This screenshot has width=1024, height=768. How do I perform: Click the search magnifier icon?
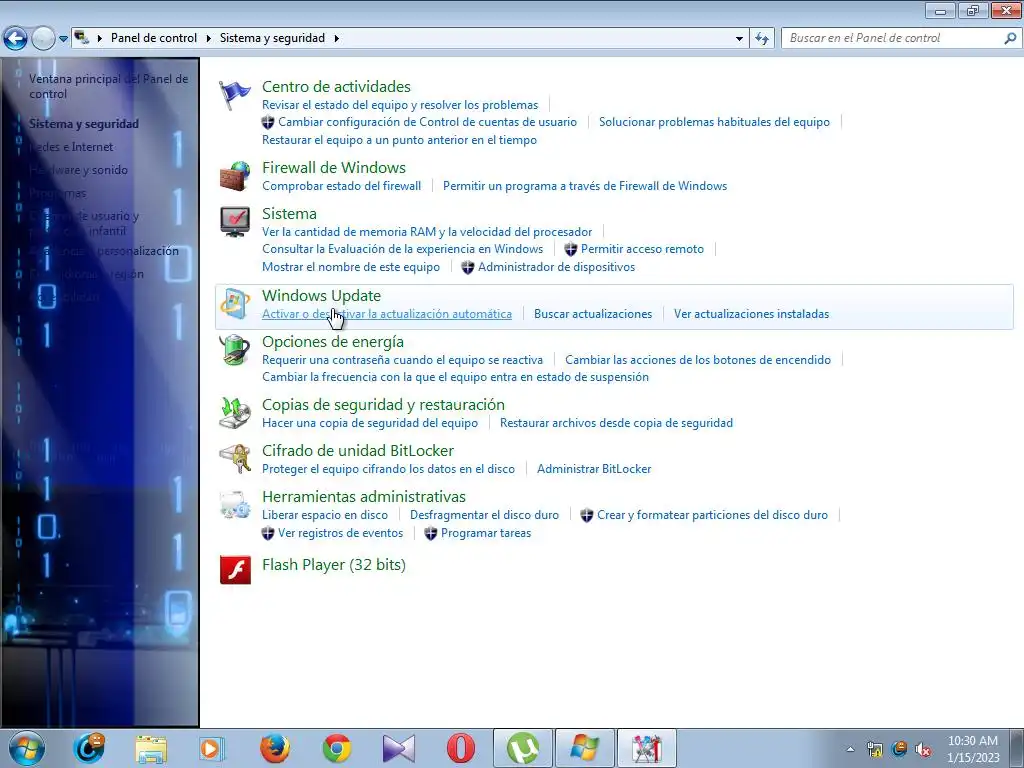1010,39
